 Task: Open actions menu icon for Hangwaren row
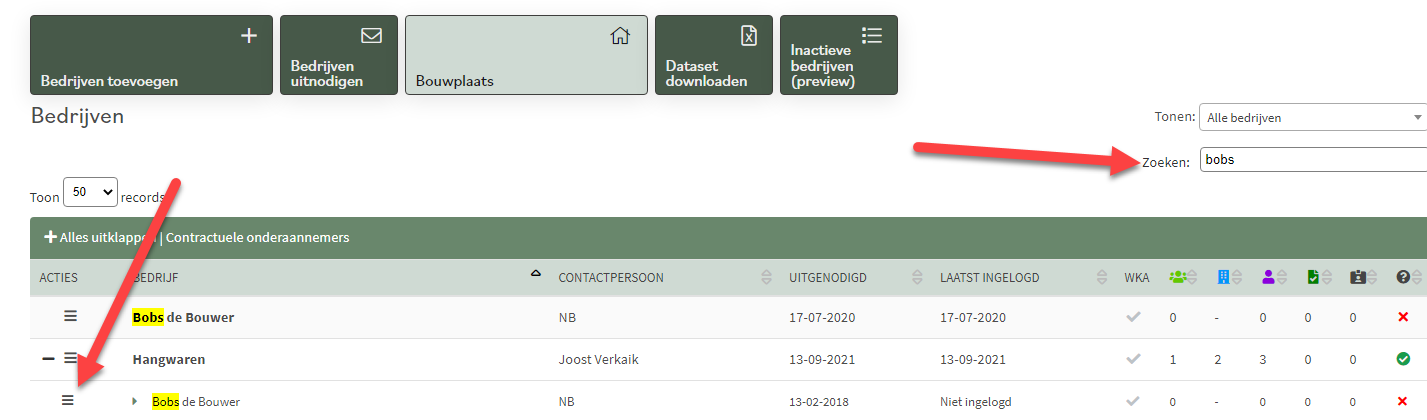click(x=70, y=358)
